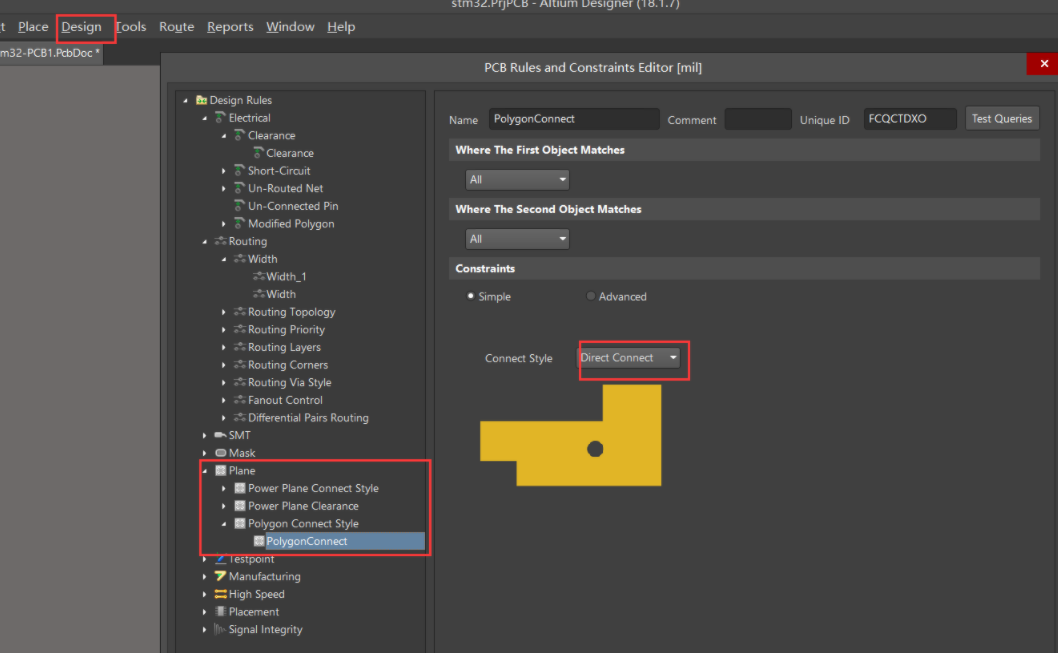The width and height of the screenshot is (1058, 653).
Task: Open the Reports menu
Action: pos(230,27)
